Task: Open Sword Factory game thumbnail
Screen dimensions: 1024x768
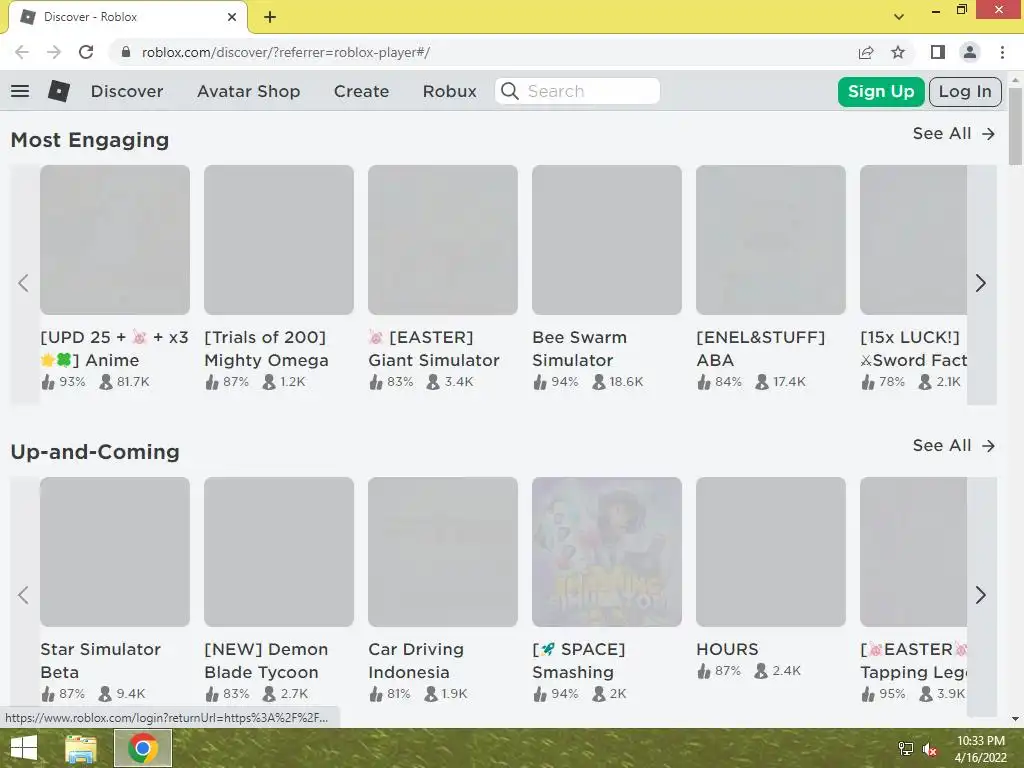Action: (913, 240)
